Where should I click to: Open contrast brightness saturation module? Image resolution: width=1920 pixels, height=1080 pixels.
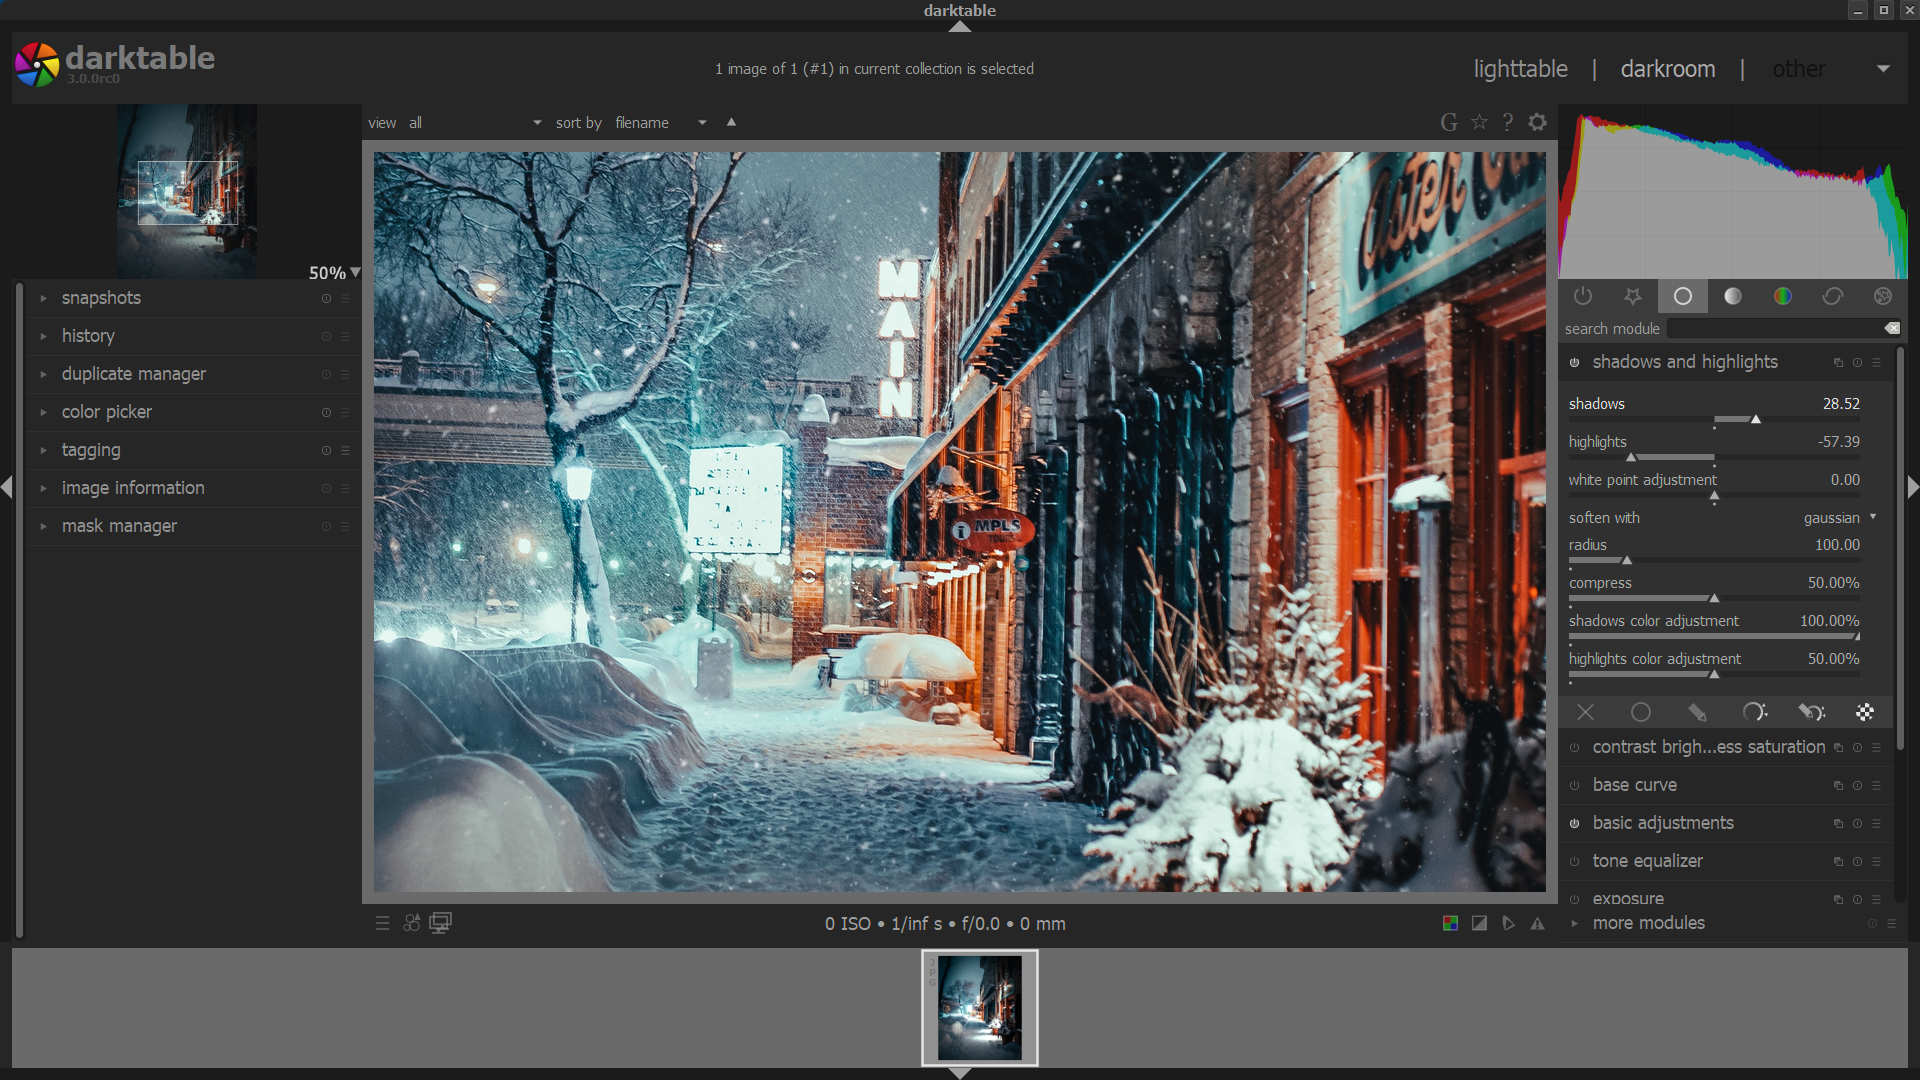1708,747
